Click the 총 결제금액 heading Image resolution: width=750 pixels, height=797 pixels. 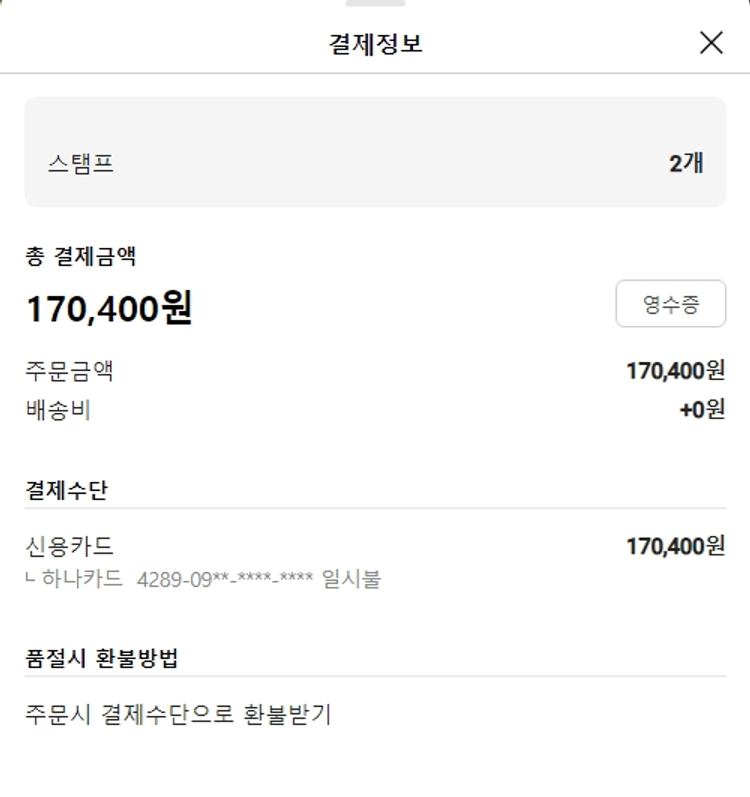[81, 257]
